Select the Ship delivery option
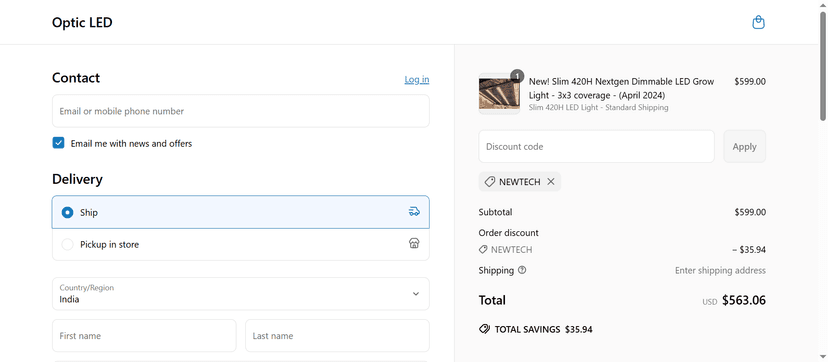Viewport: 828px width, 362px height. (x=240, y=212)
